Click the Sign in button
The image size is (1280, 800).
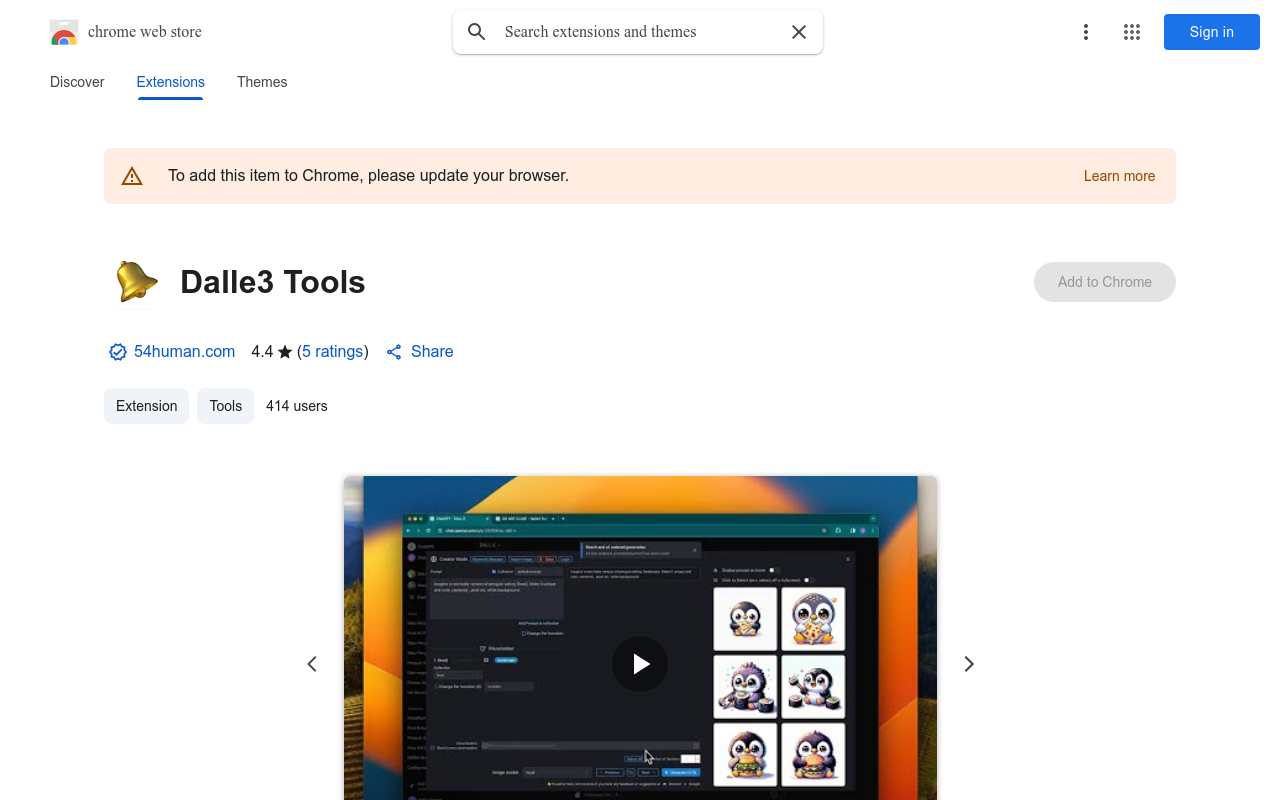tap(1211, 32)
